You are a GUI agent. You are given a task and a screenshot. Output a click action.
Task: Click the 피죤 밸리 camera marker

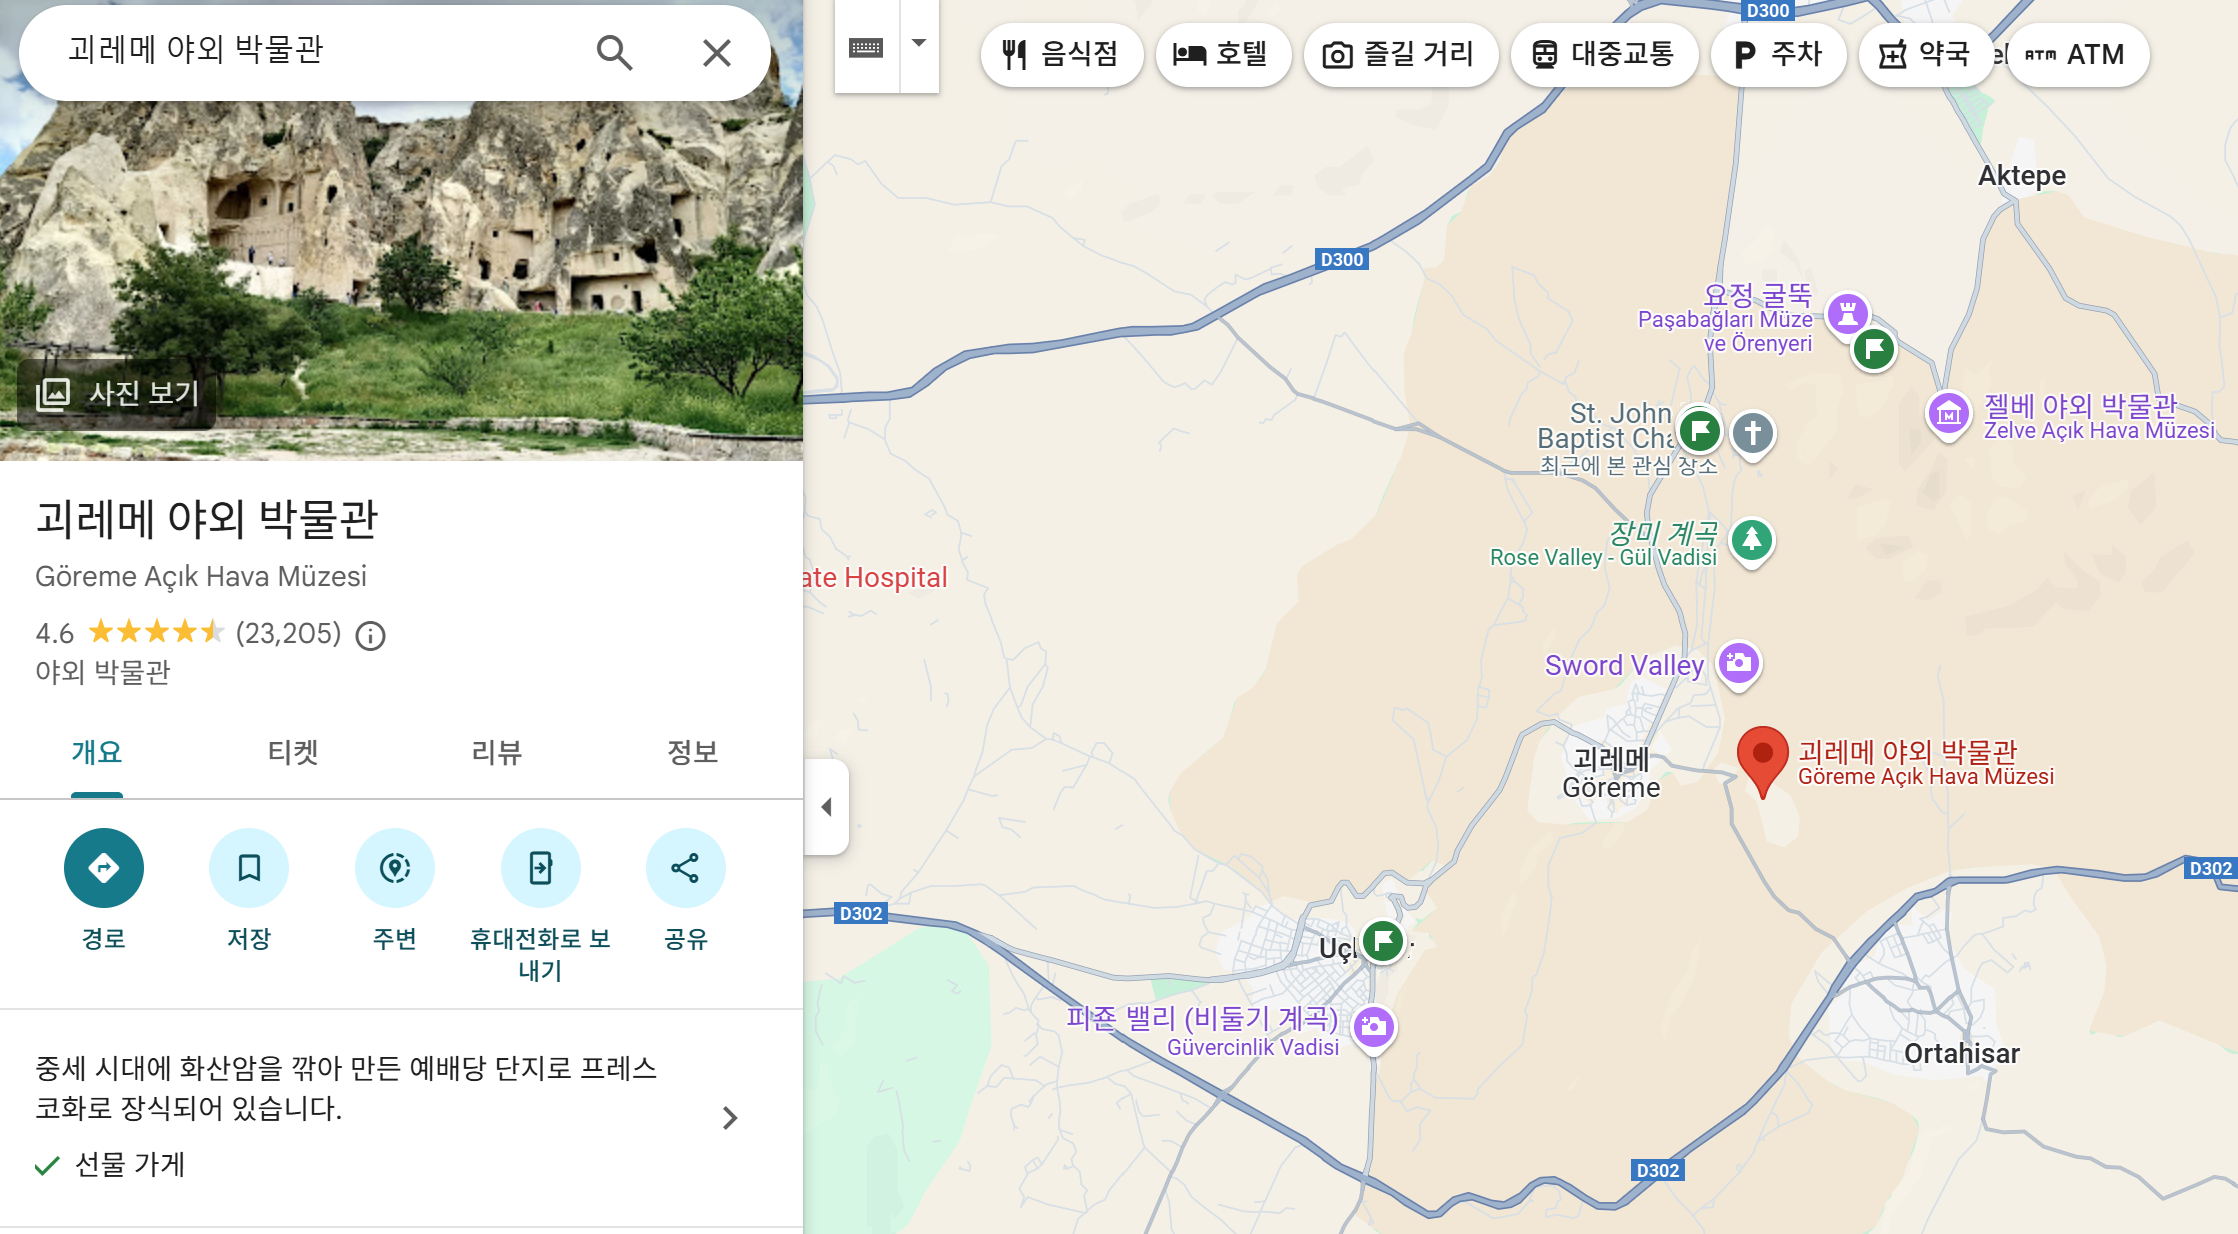(1374, 1027)
